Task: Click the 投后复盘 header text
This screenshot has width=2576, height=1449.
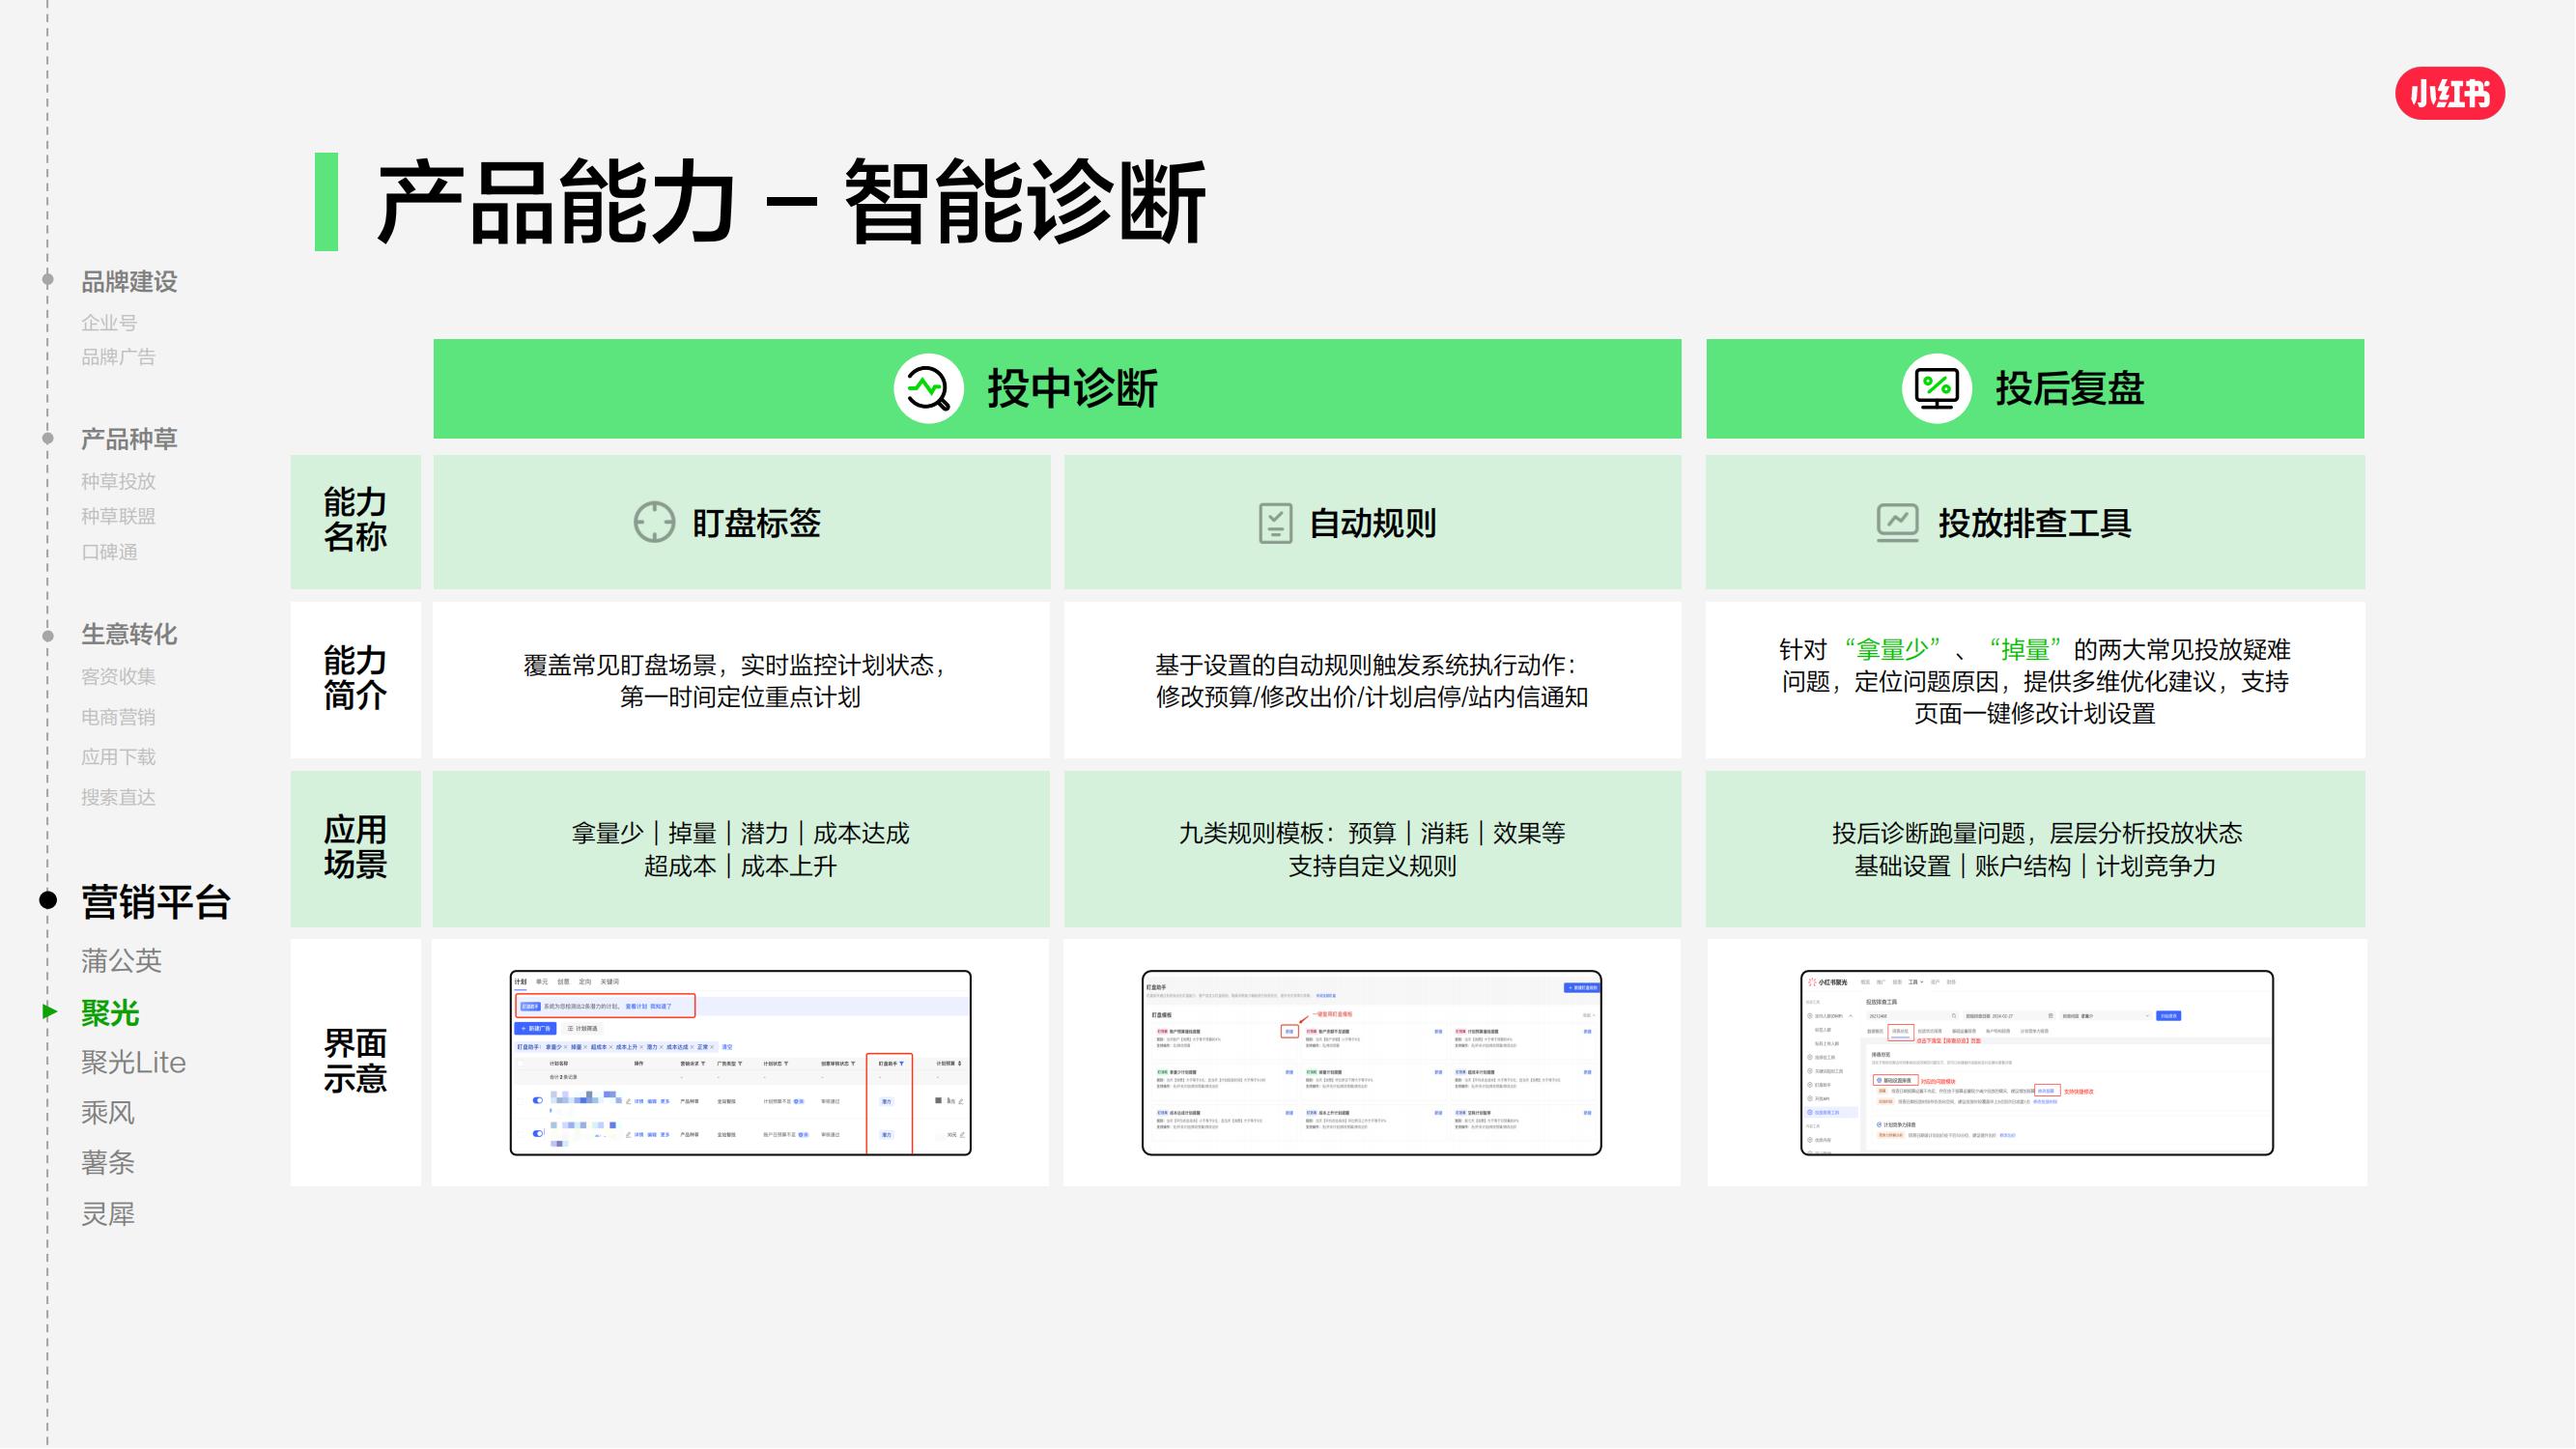Action: [x=2069, y=388]
